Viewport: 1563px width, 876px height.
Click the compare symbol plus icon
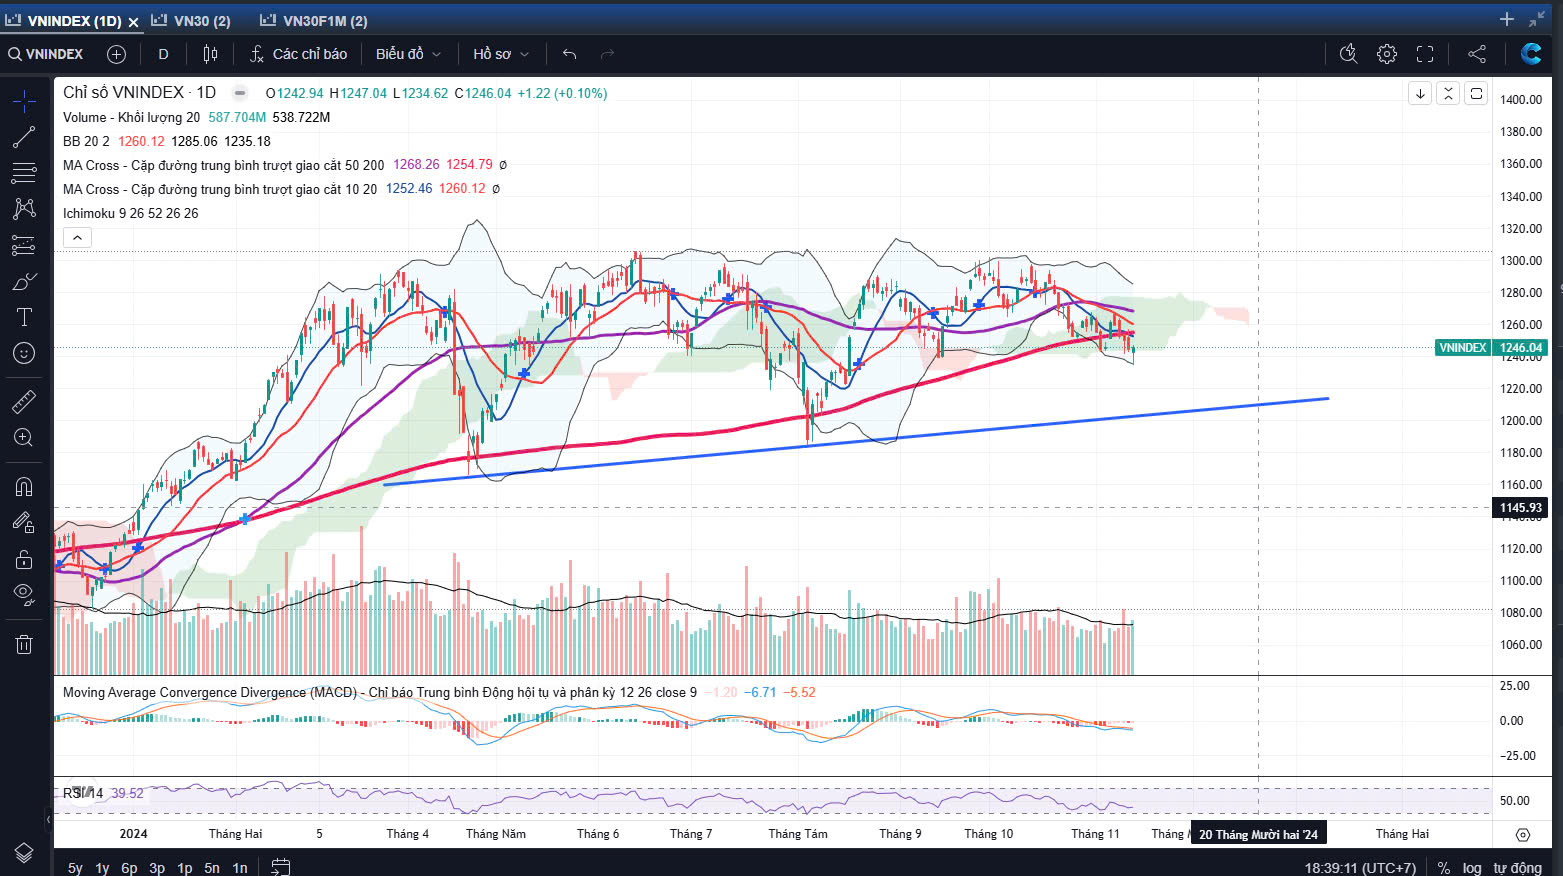click(x=116, y=54)
